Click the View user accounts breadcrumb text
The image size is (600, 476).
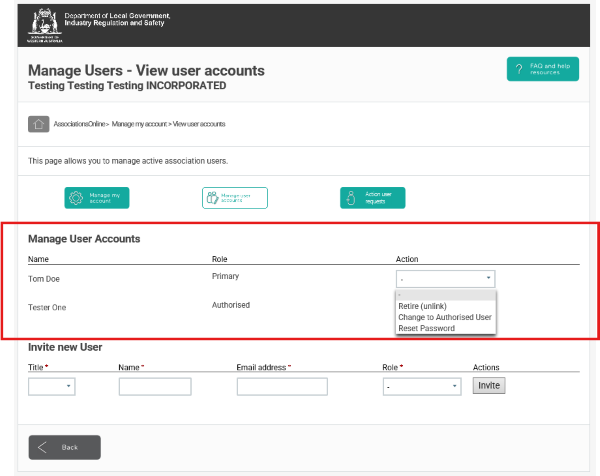point(199,124)
